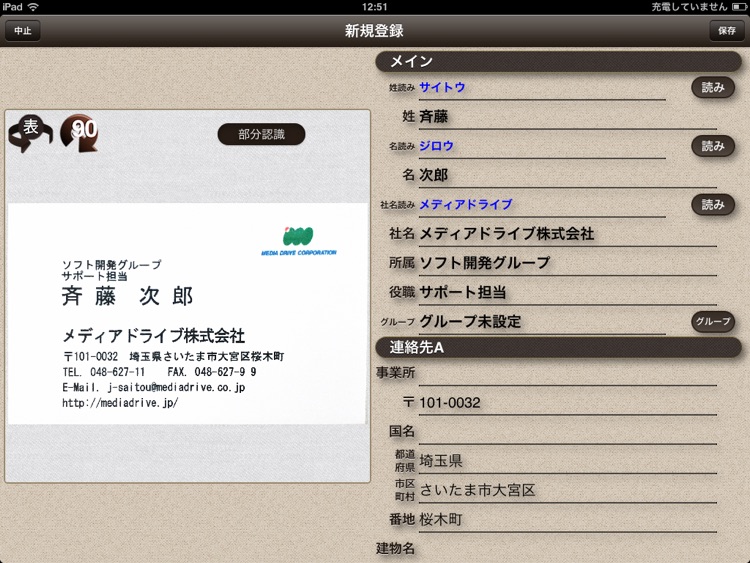Flip card to front/back side icon

click(30, 132)
